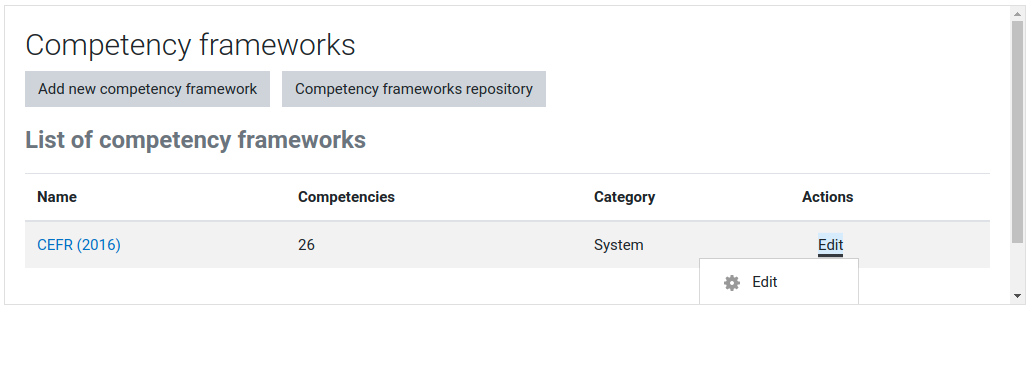The width and height of the screenshot is (1033, 366).
Task: Click the gear icon beside Edit
Action: click(x=731, y=282)
